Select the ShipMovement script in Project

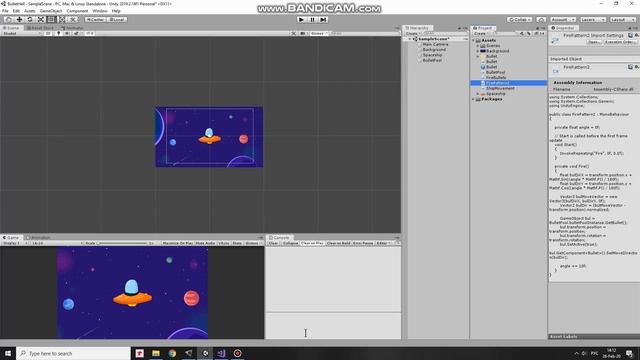click(500, 88)
